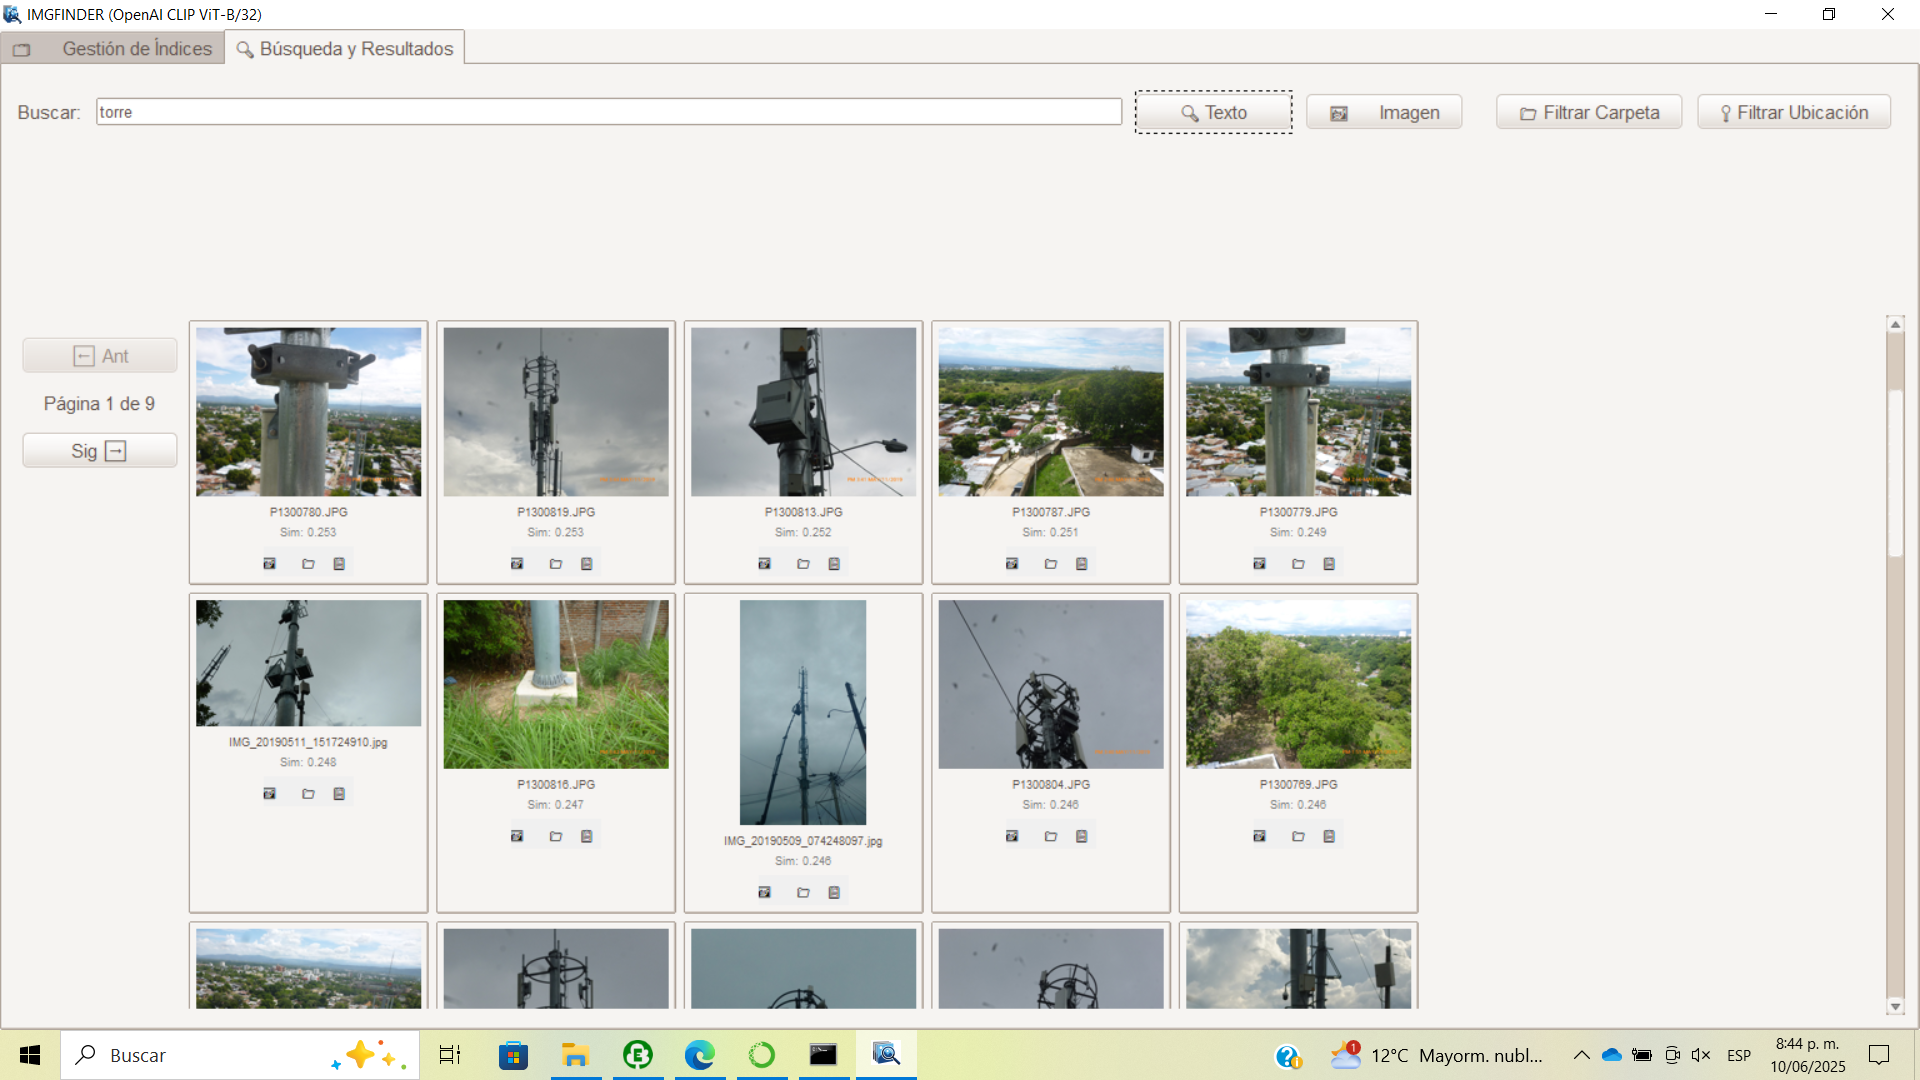Click image icon below P1300779.JPG result

[1259, 564]
